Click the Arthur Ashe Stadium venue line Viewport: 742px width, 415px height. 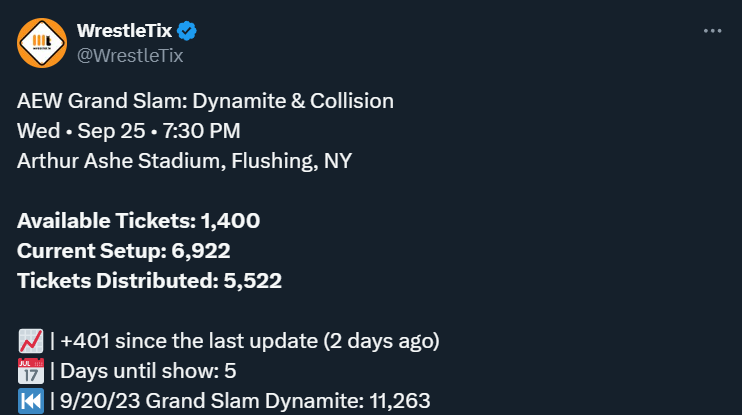click(183, 161)
